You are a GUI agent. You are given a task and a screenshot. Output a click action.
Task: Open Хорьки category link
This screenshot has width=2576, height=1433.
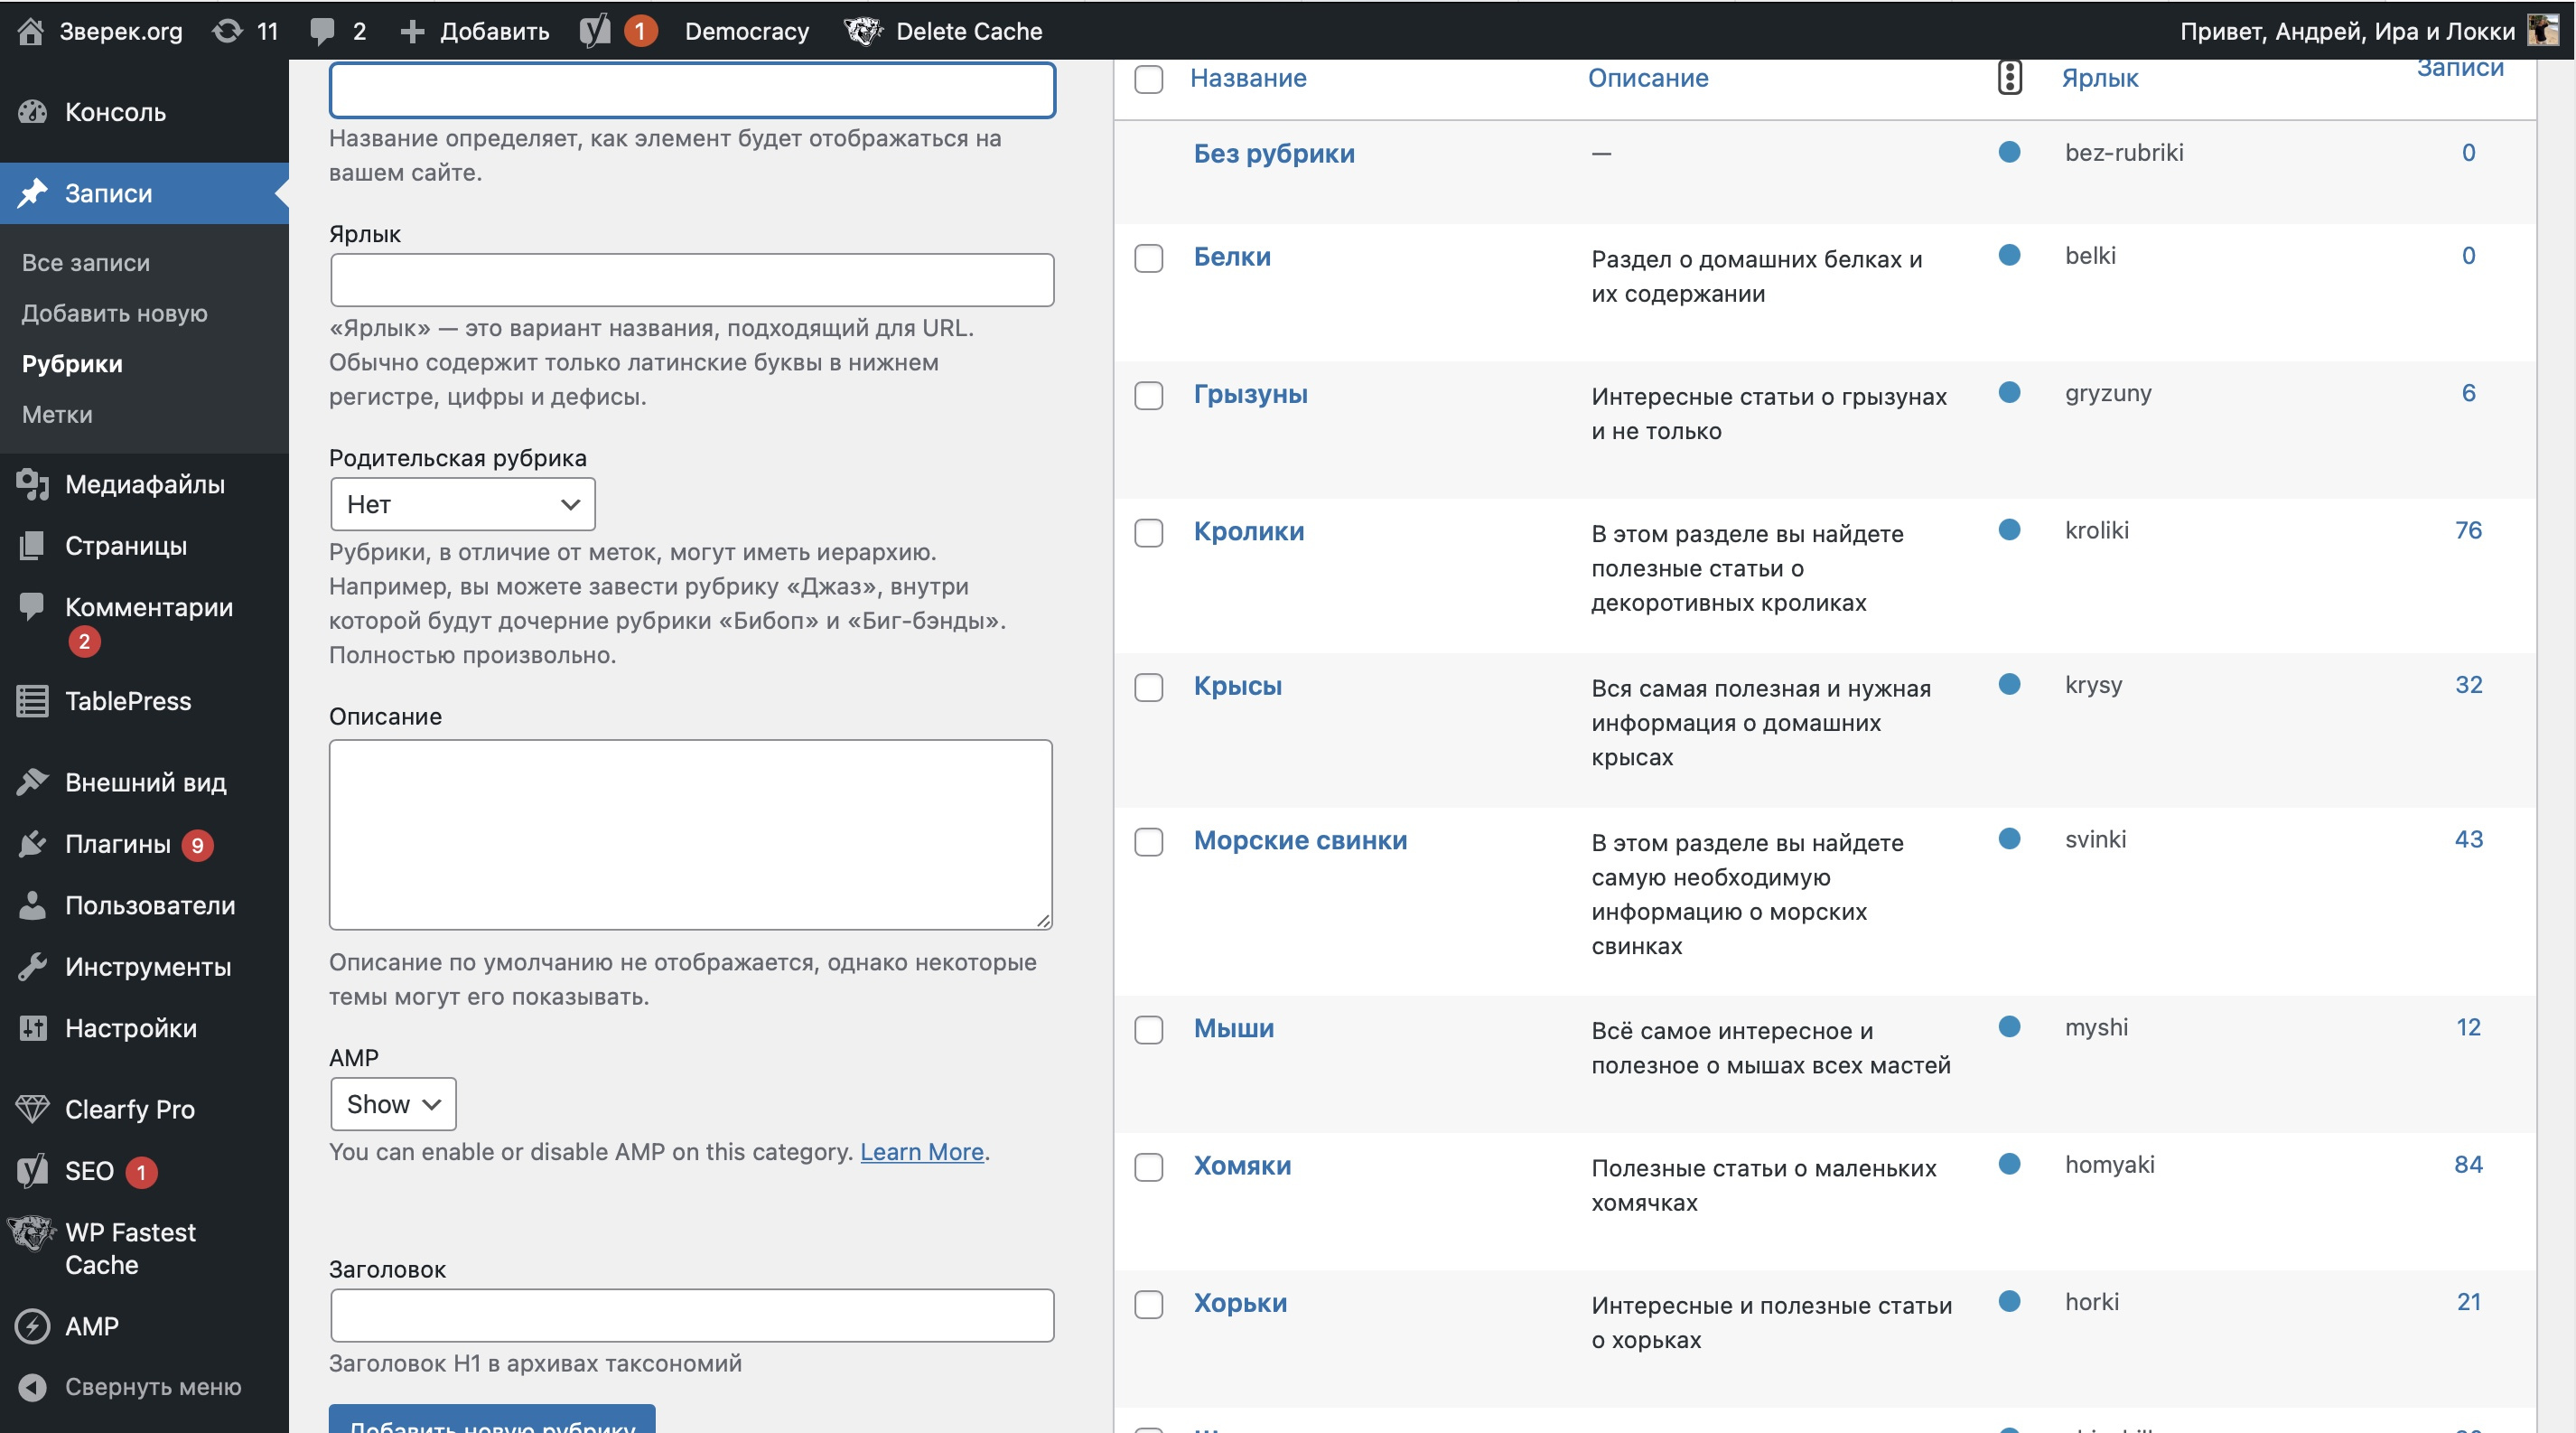click(1240, 1303)
